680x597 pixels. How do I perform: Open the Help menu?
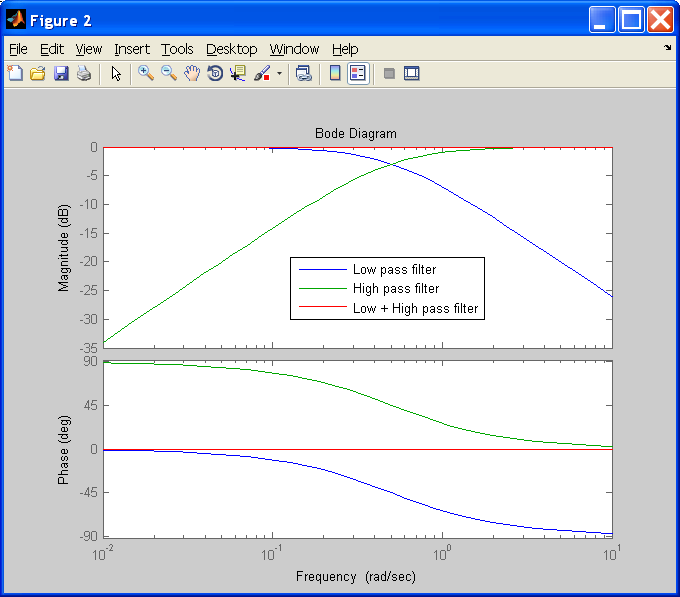pyautogui.click(x=345, y=49)
